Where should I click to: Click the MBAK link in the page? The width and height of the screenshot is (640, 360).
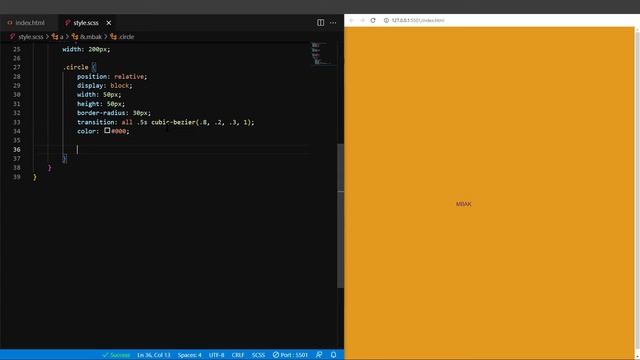coord(464,204)
